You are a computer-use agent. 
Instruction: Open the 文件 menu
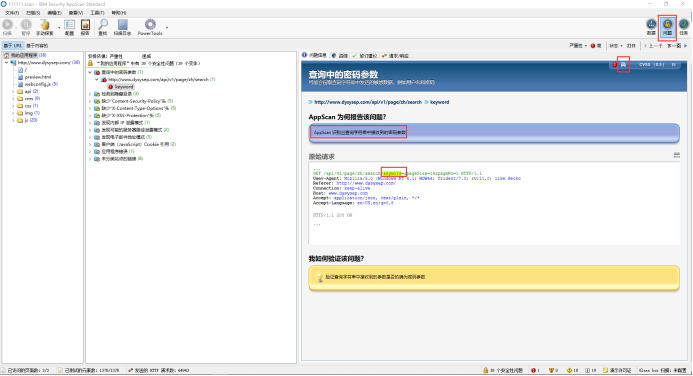pyautogui.click(x=12, y=13)
